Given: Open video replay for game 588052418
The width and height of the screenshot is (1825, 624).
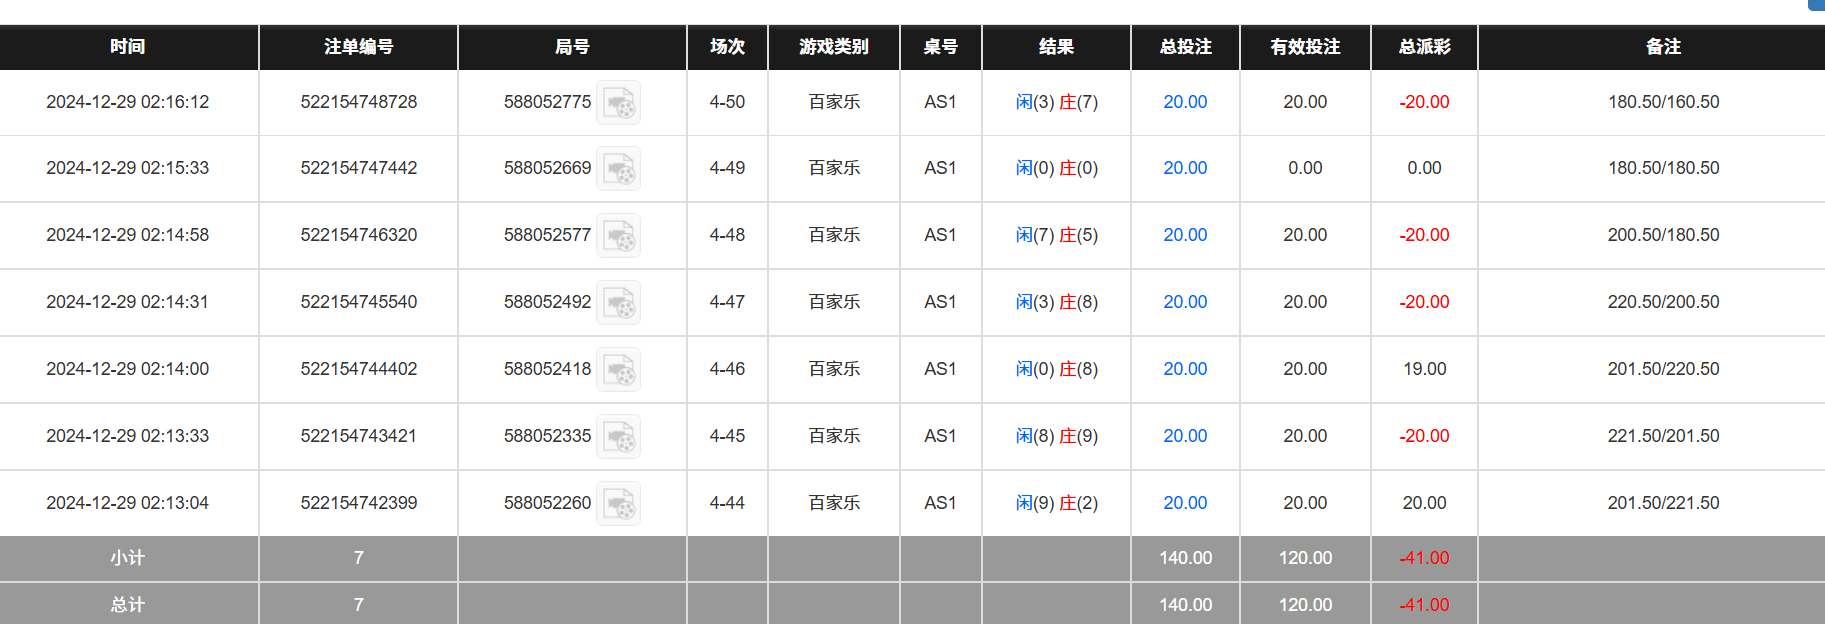Looking at the screenshot, I should [x=618, y=369].
